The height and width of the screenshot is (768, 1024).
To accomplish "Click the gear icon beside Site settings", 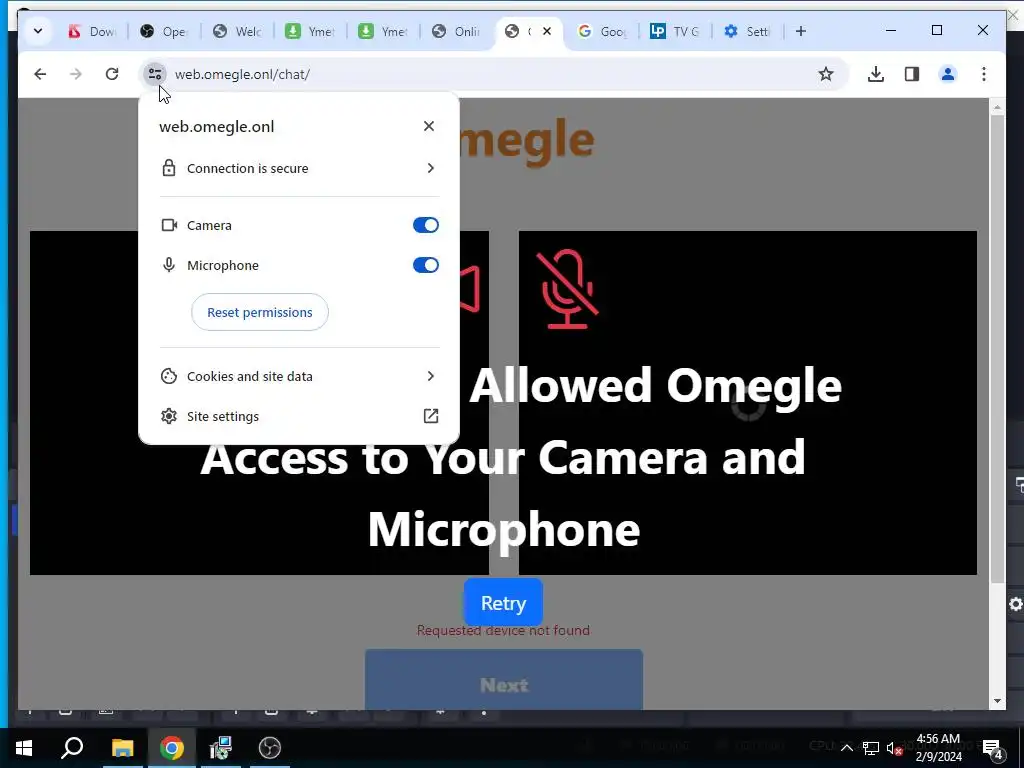I will coord(169,416).
